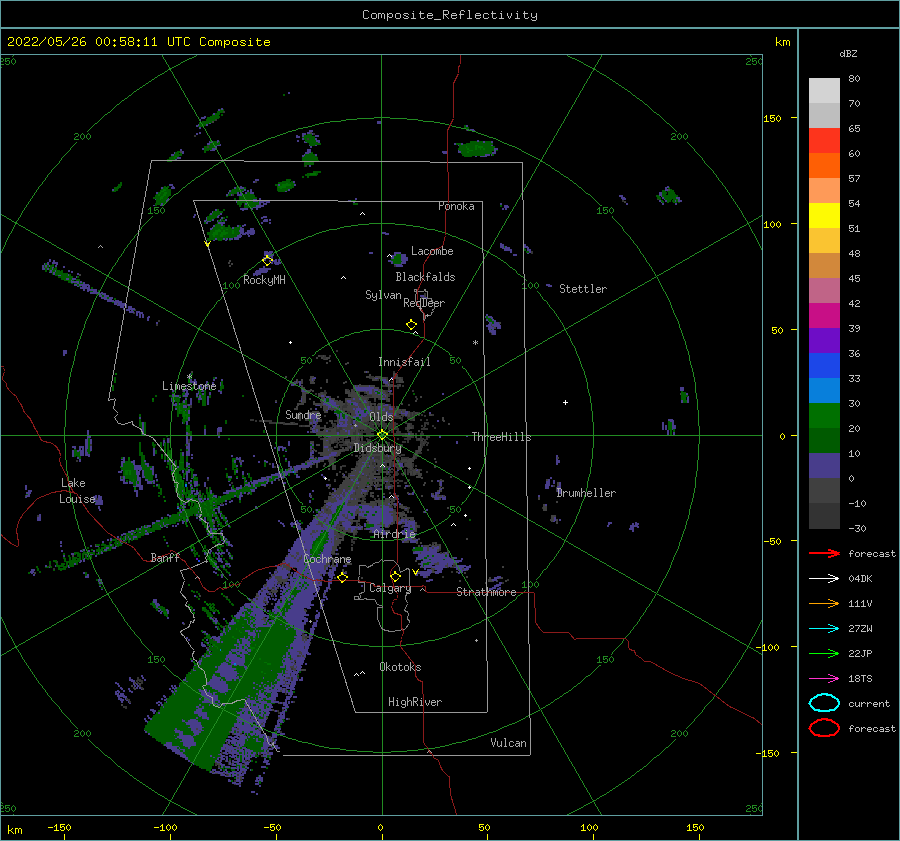This screenshot has height=841, width=900.
Task: Click the Blackfalds label
Action: (425, 277)
